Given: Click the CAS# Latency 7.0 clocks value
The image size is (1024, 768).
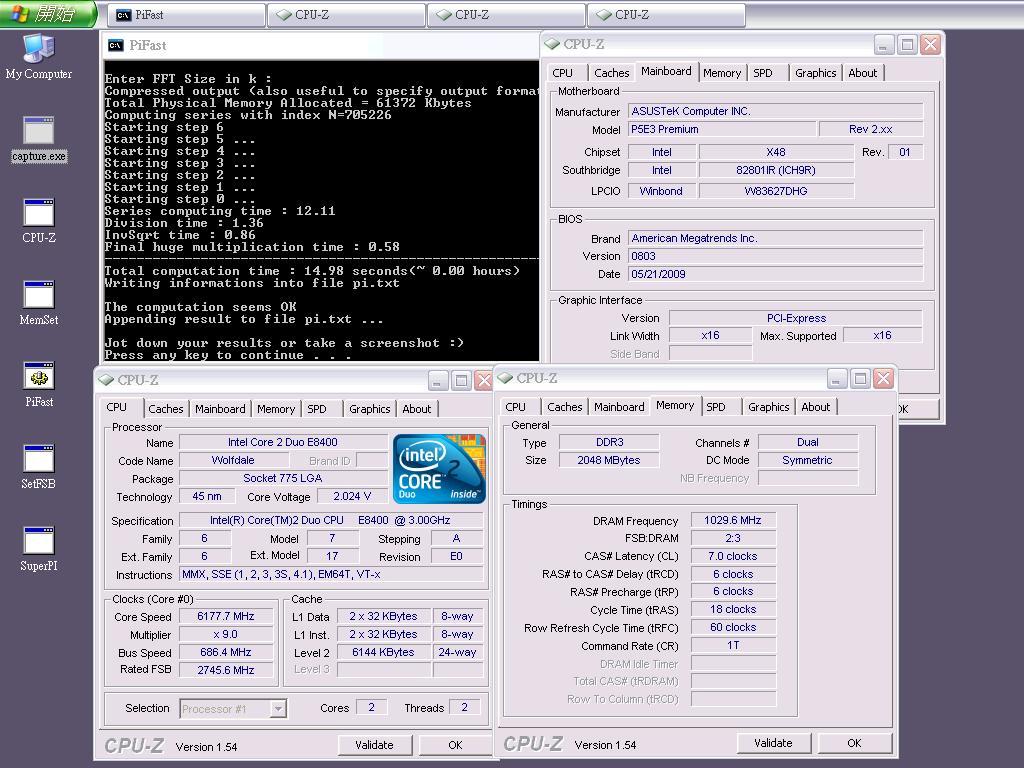Looking at the screenshot, I should pyautogui.click(x=733, y=556).
